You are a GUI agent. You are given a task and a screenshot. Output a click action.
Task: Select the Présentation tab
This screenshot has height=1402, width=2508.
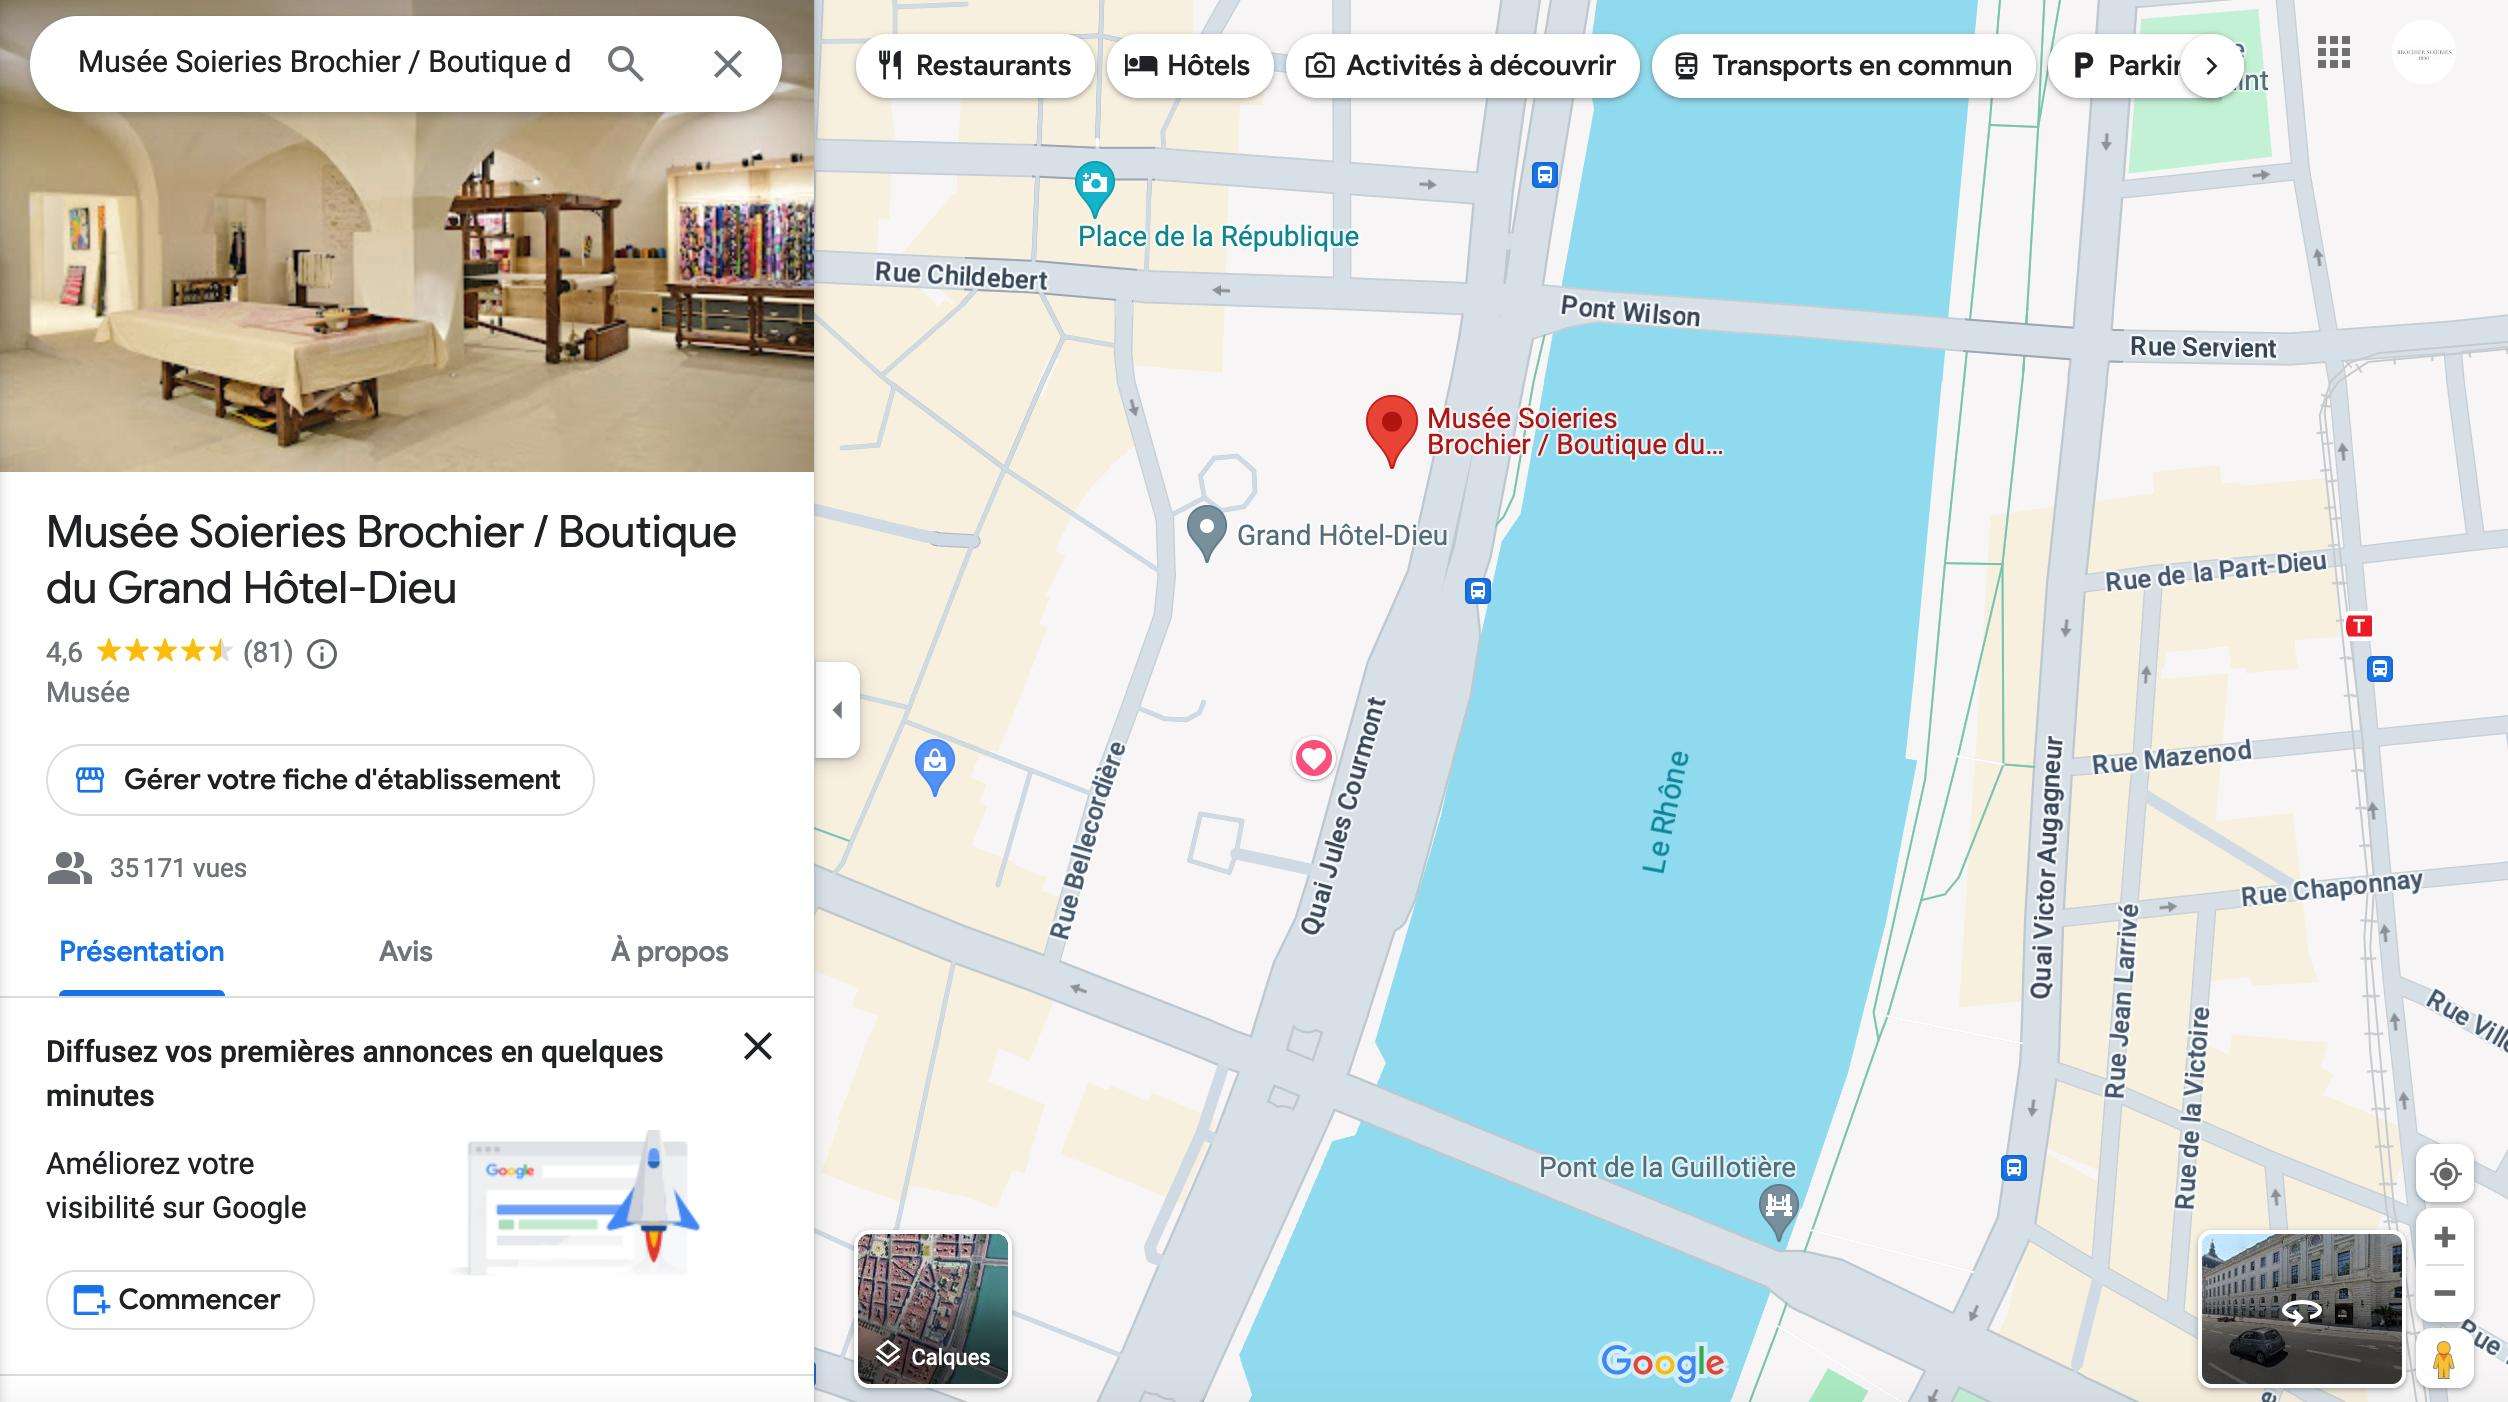pos(142,952)
